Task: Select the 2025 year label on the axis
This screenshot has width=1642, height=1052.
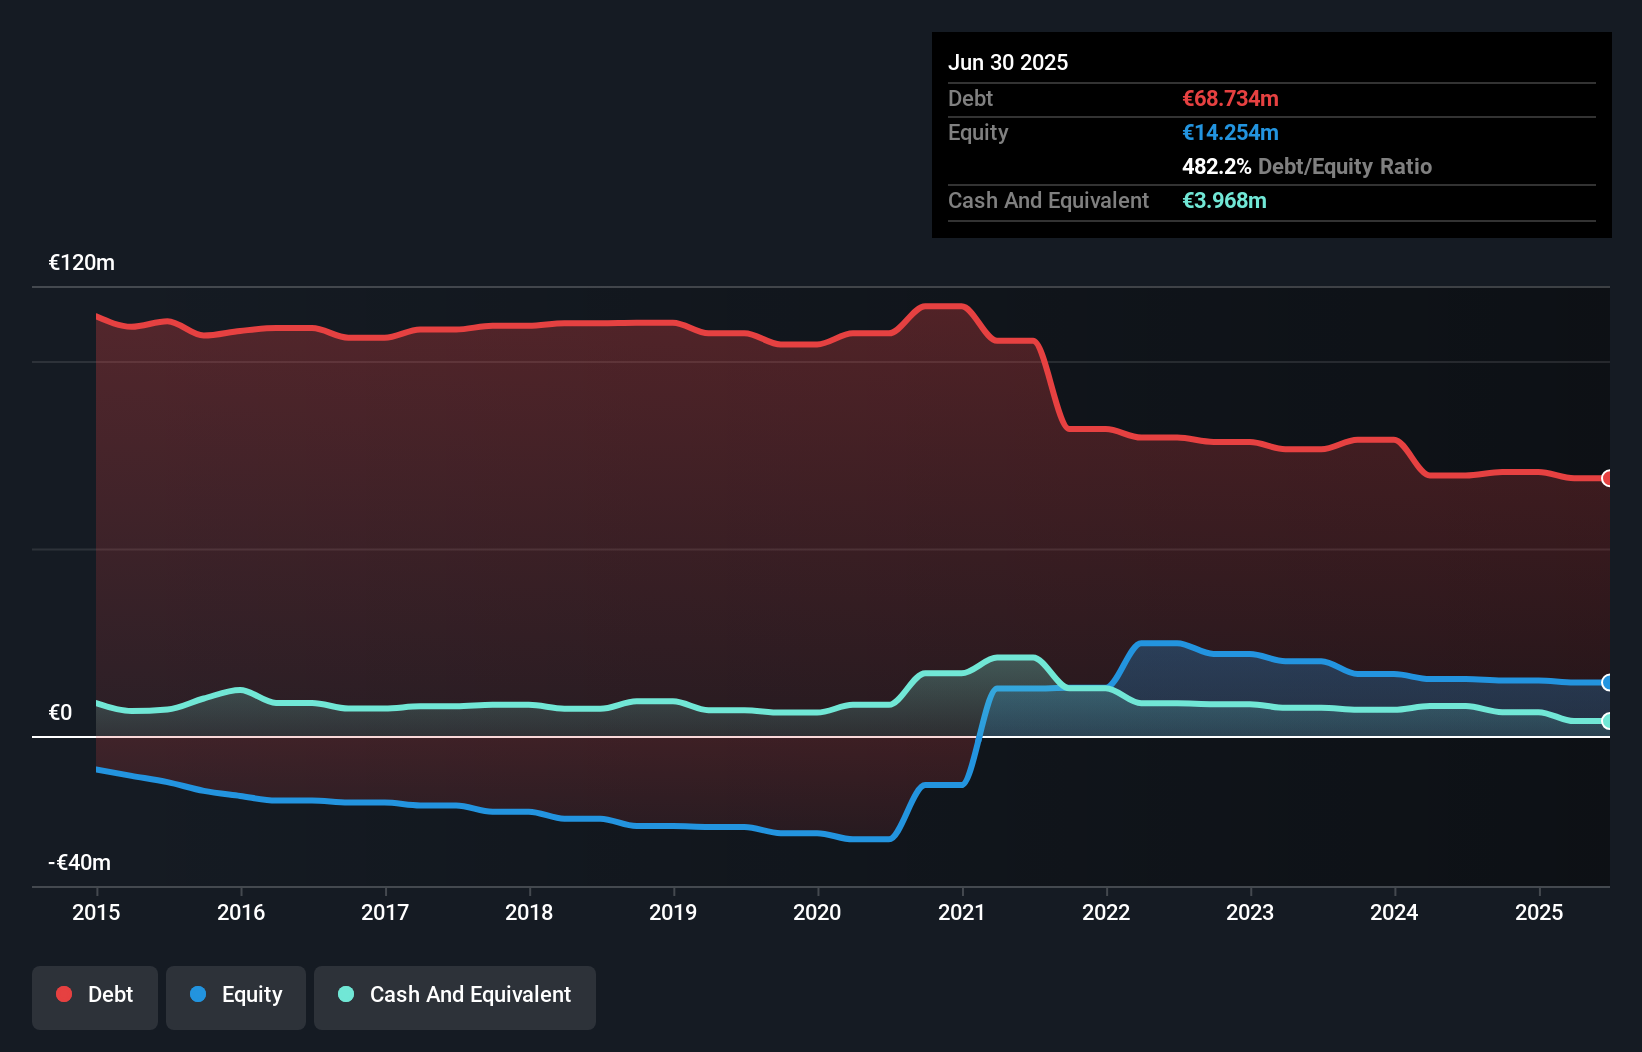Action: (1539, 912)
